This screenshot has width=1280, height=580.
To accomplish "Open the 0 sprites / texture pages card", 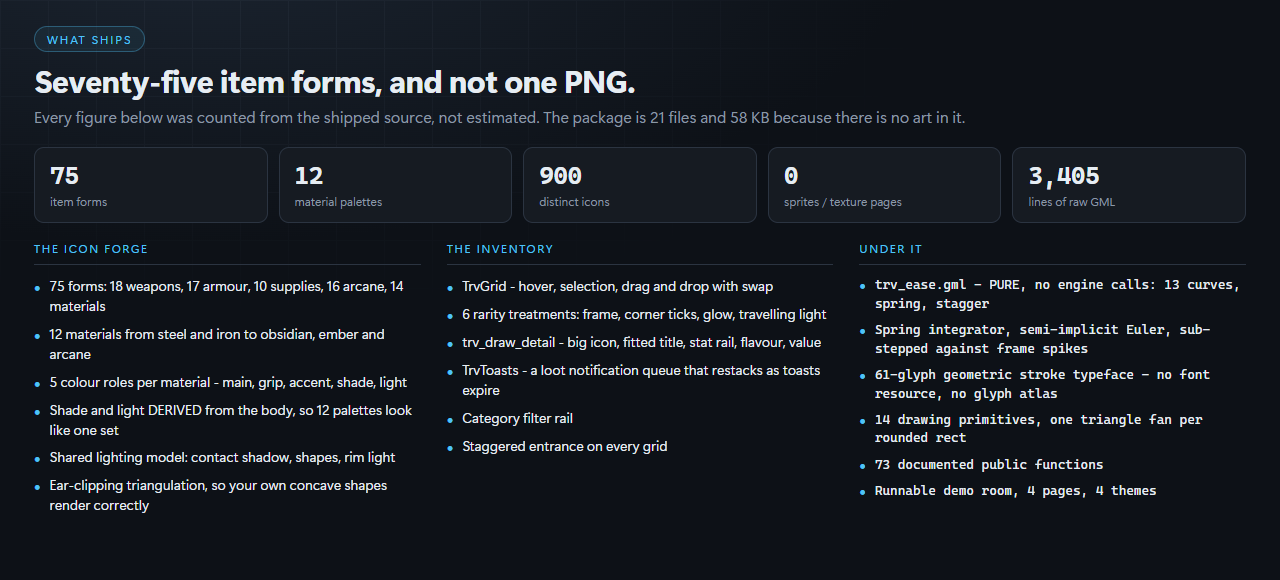I will (x=884, y=185).
